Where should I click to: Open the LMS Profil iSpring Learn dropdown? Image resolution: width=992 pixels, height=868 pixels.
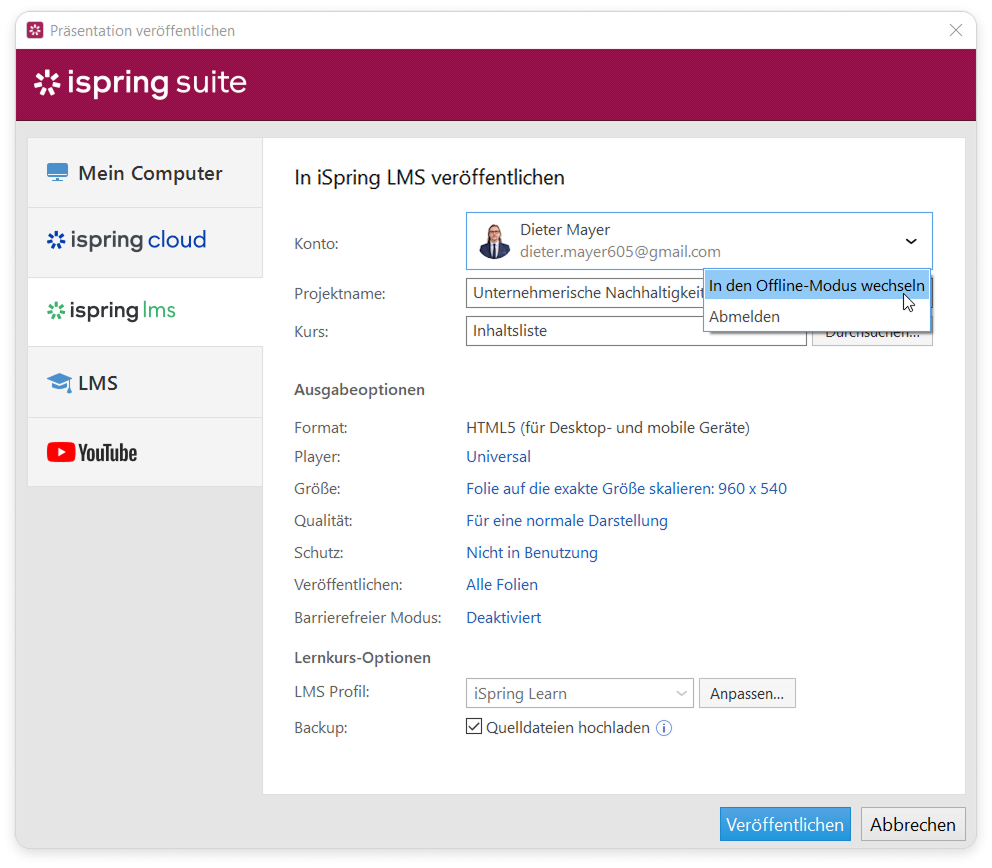coord(580,693)
